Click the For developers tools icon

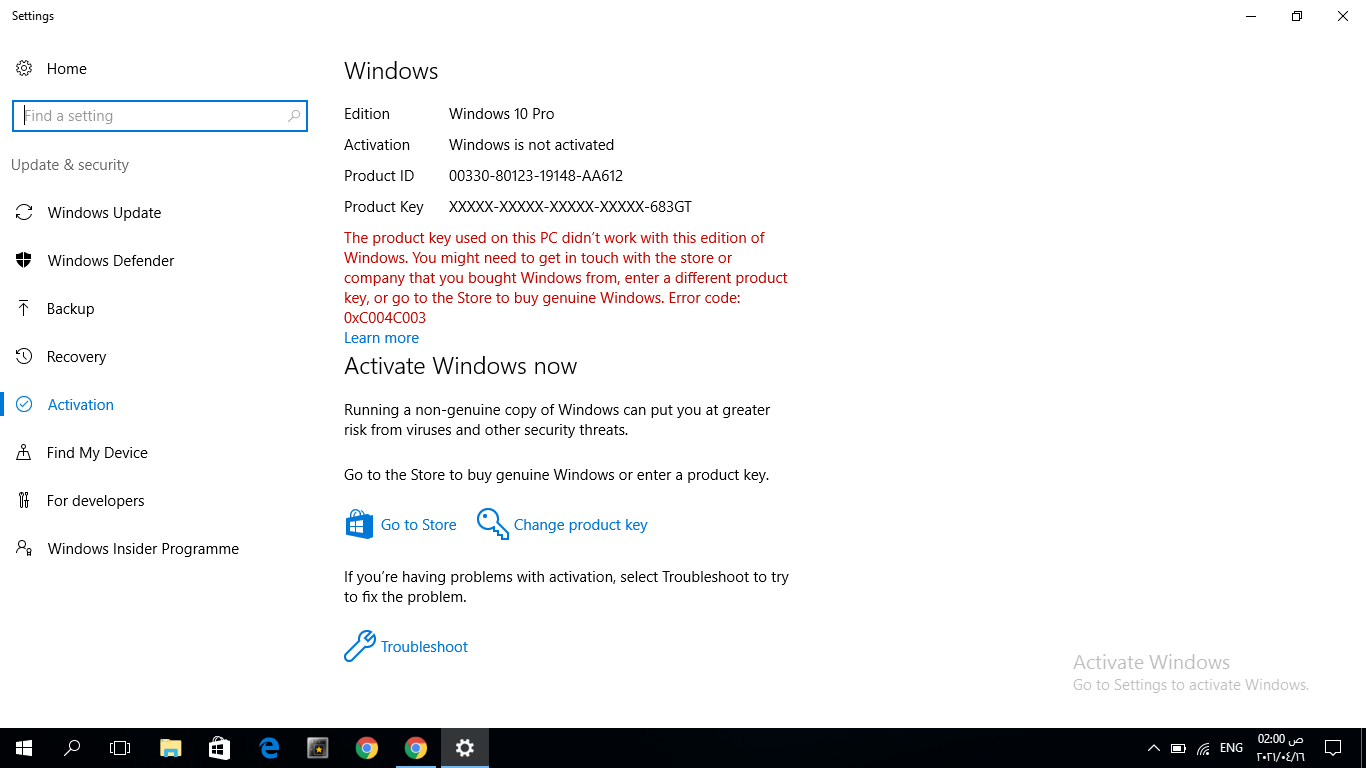coord(24,500)
